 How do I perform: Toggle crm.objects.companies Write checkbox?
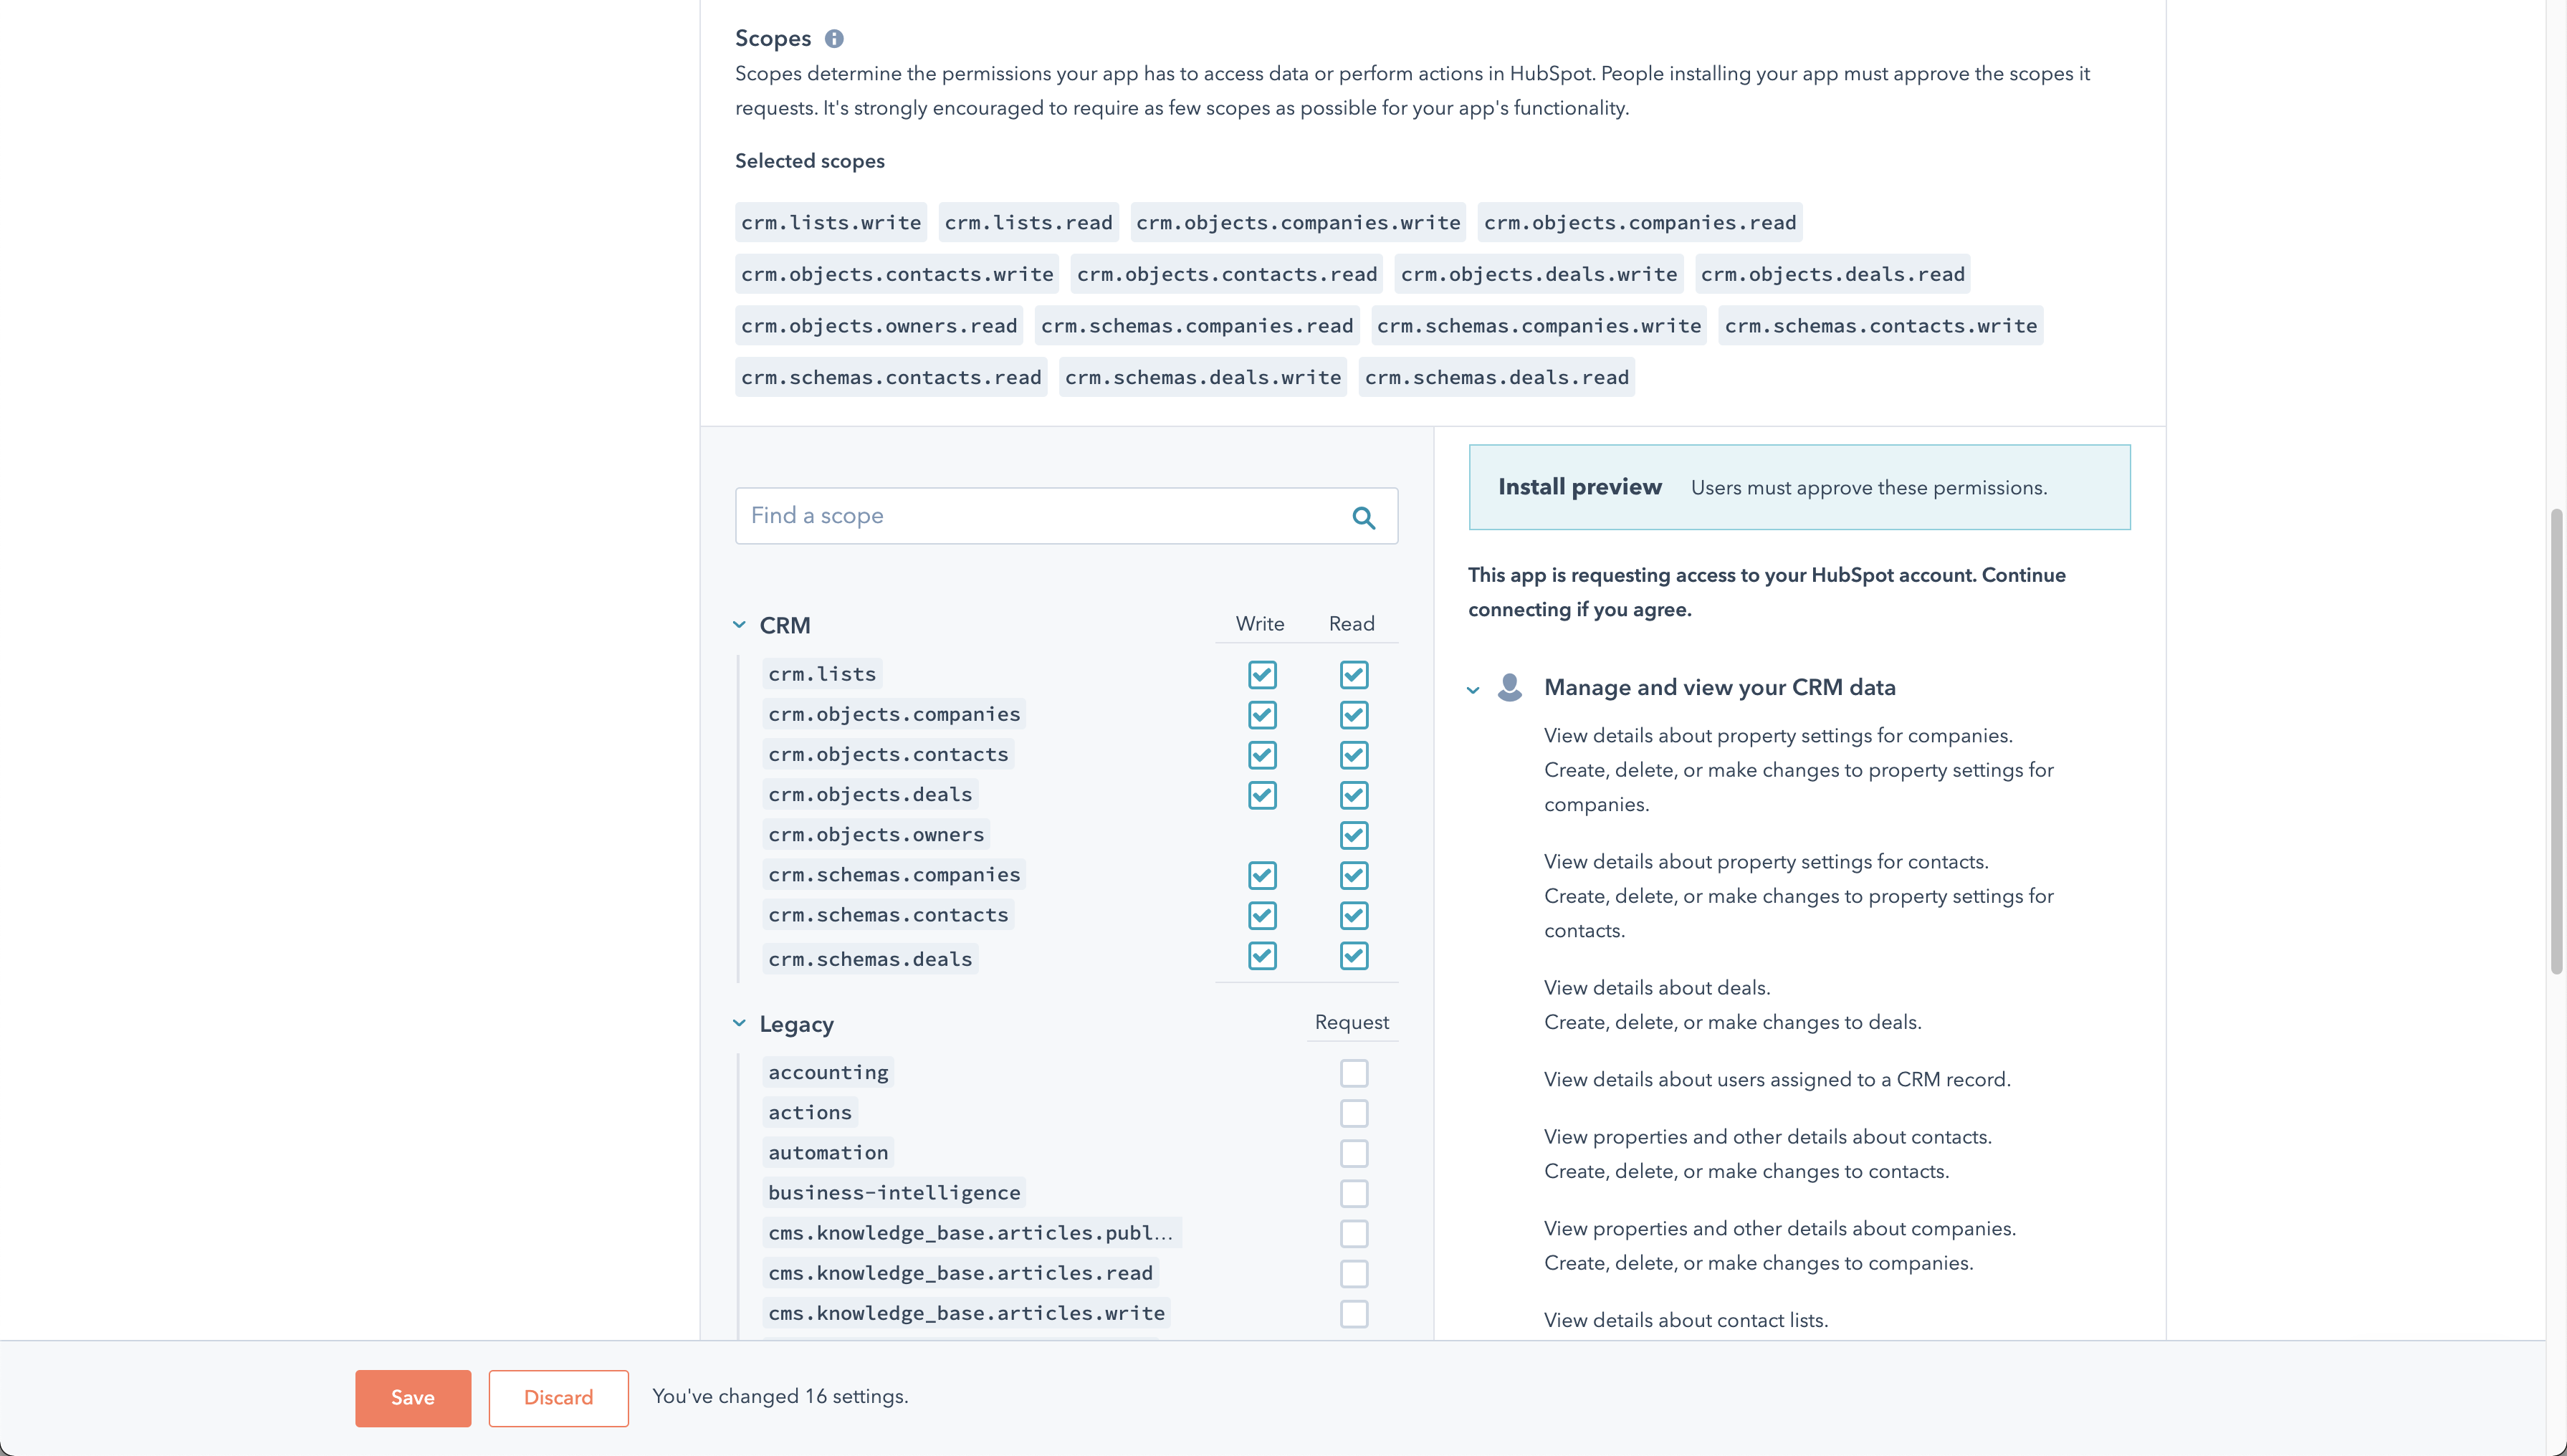pos(1262,715)
